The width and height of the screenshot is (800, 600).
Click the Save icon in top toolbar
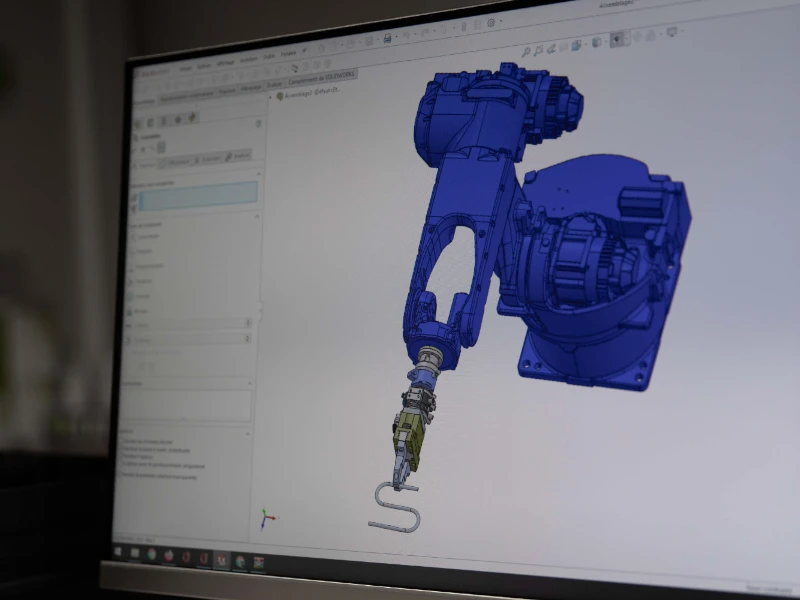pos(369,41)
